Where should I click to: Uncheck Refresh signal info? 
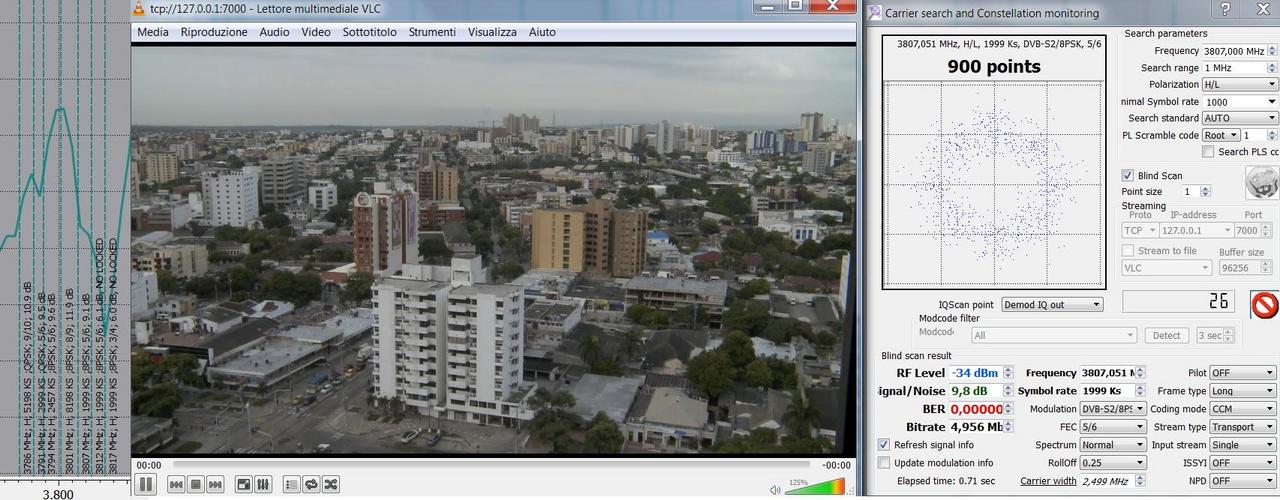point(884,445)
